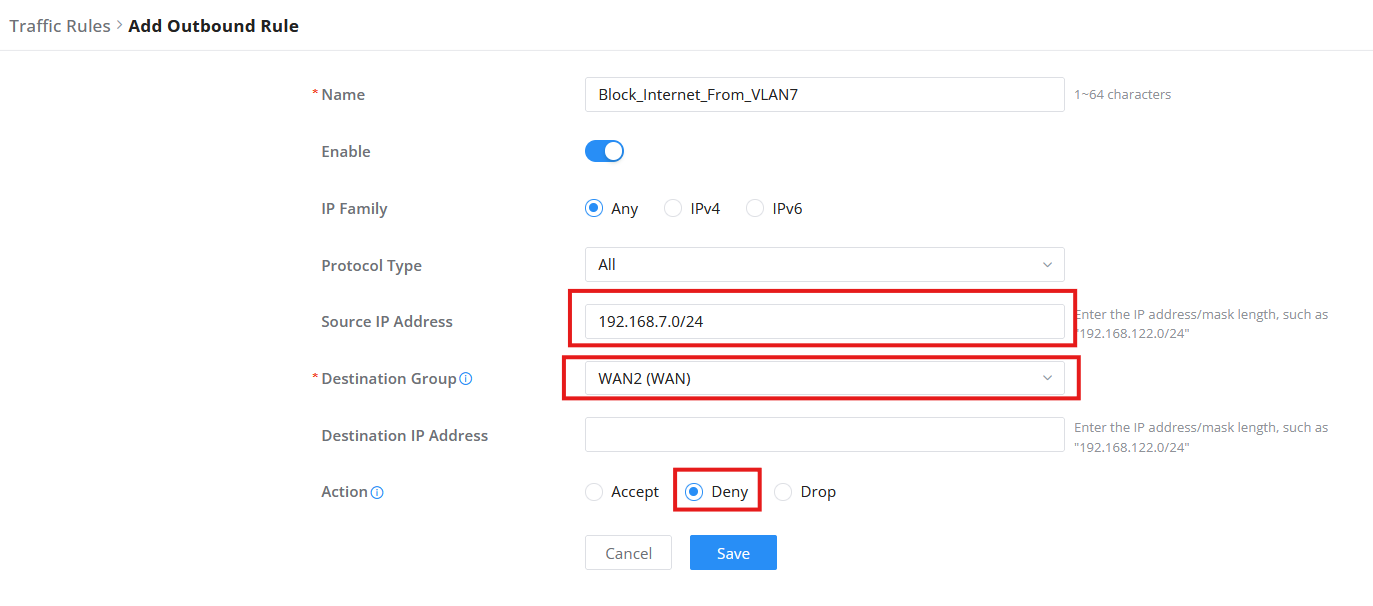Click the Name field Block_Internet_From_VLAN7
The width and height of the screenshot is (1373, 606).
click(x=824, y=94)
